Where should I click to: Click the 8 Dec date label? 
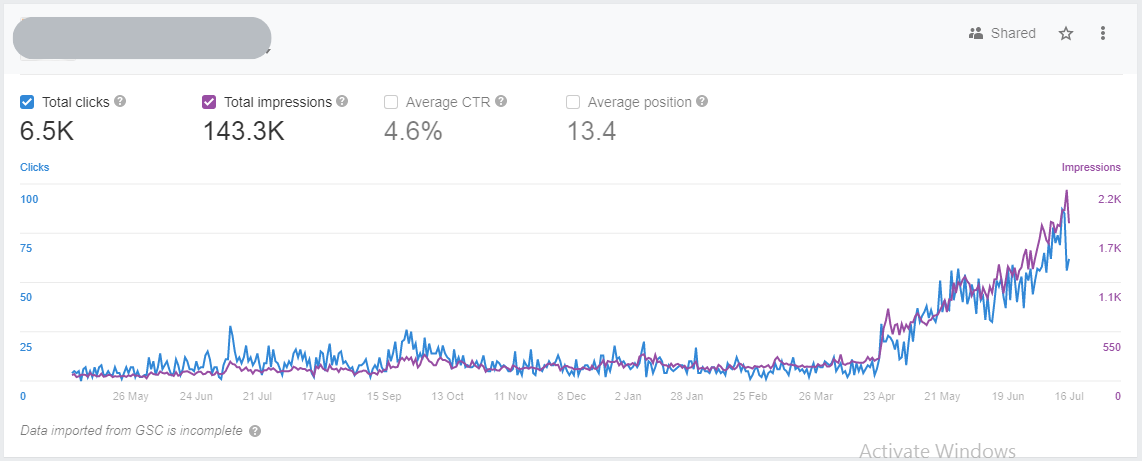point(572,396)
